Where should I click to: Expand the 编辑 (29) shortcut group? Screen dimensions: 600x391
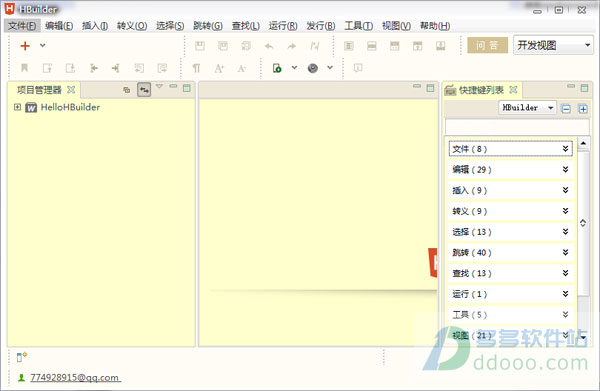point(510,169)
